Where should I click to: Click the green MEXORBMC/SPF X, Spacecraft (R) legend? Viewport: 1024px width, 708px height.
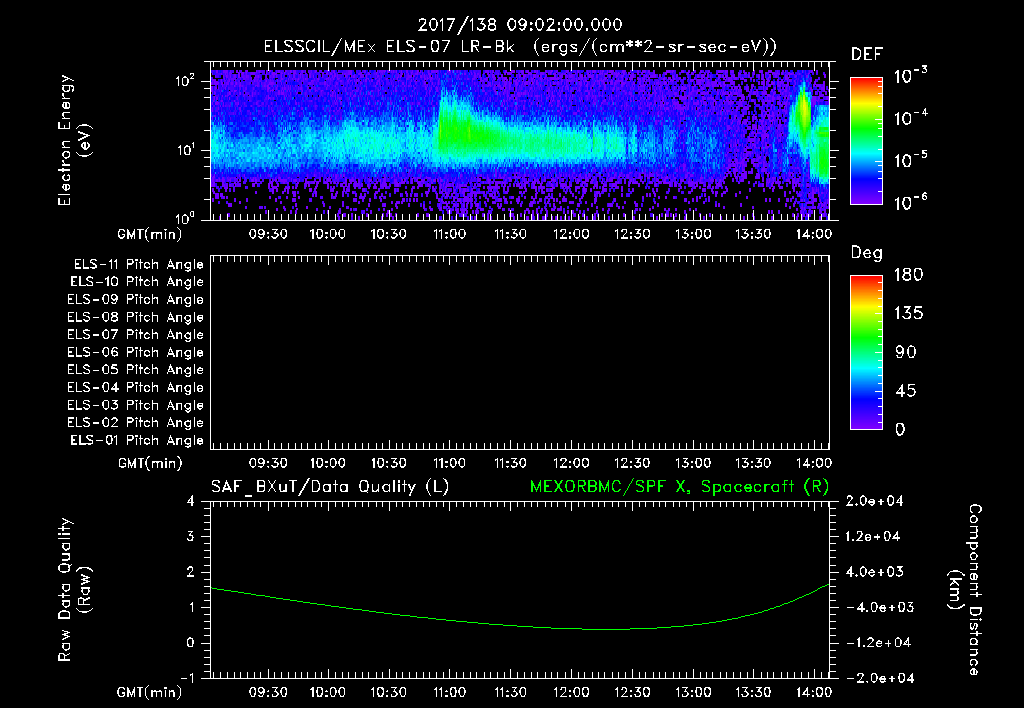pos(679,487)
